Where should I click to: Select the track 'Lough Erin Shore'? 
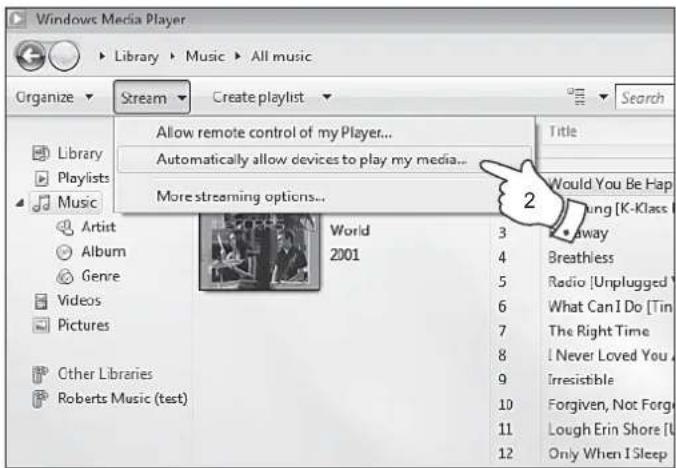click(610, 429)
